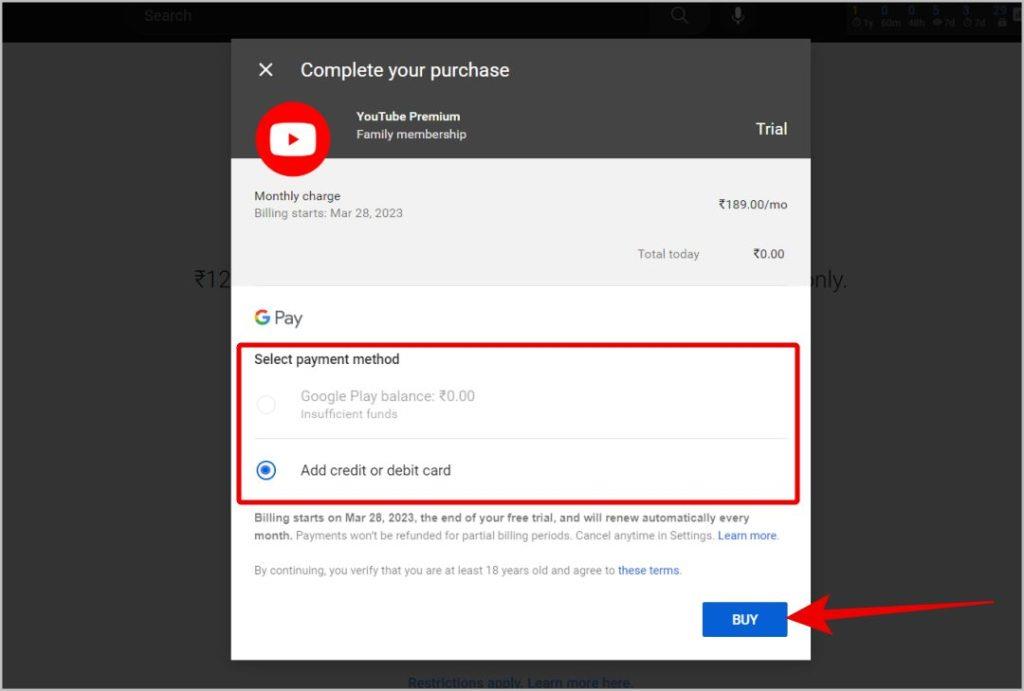
Task: Select Google Play balance radio button
Action: point(266,404)
